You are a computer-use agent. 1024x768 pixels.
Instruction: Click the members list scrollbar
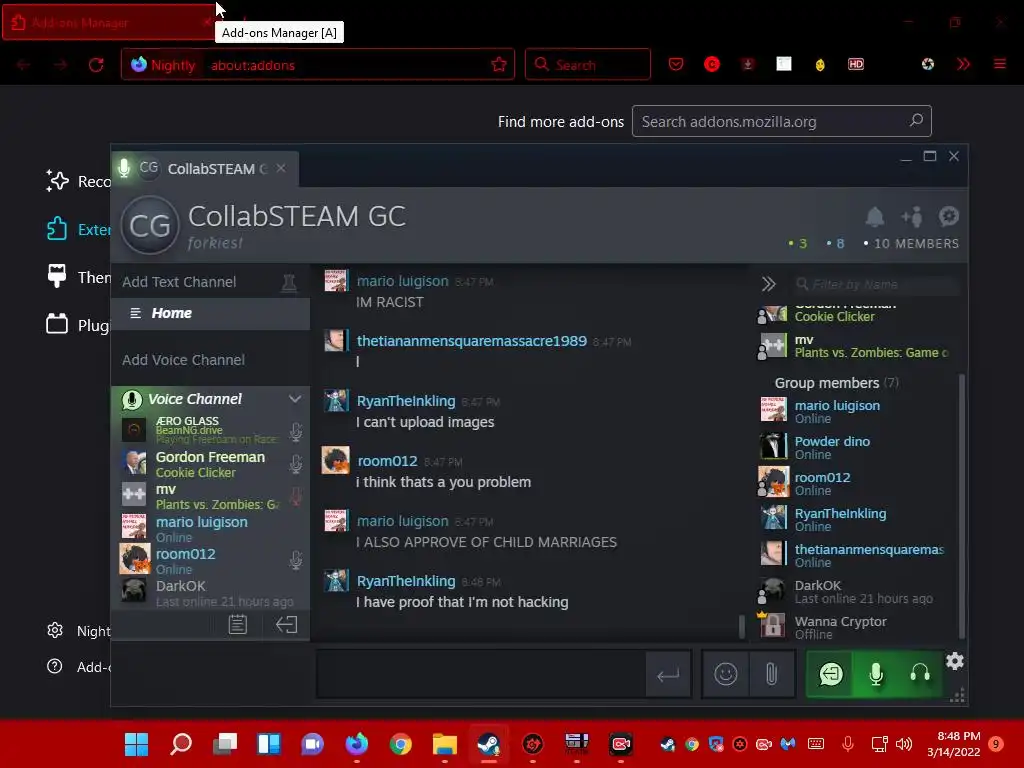pos(961,505)
